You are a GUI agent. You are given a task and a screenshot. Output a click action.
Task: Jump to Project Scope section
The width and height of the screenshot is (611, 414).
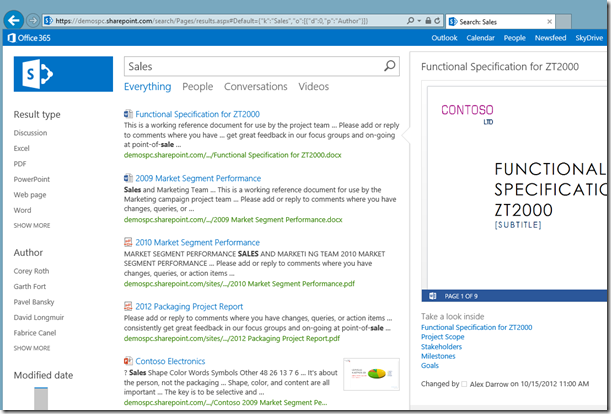pyautogui.click(x=443, y=337)
